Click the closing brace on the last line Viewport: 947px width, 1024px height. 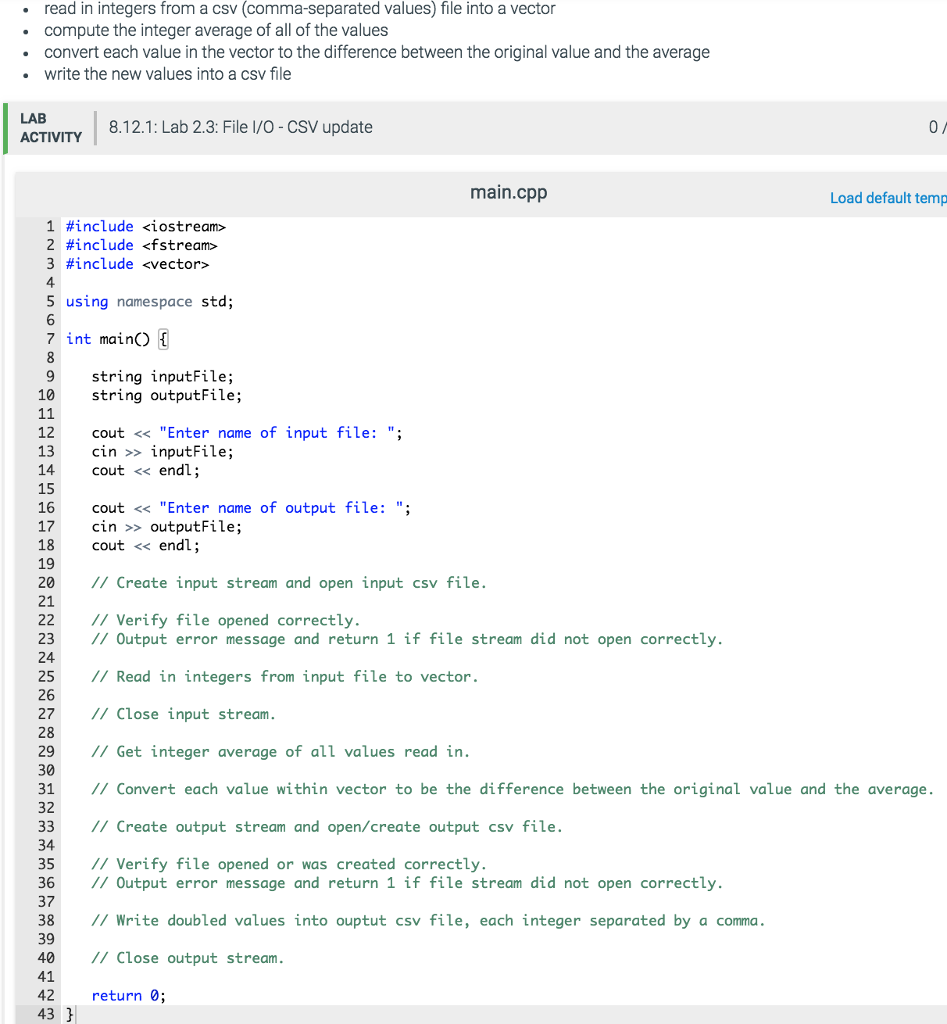point(67,1013)
